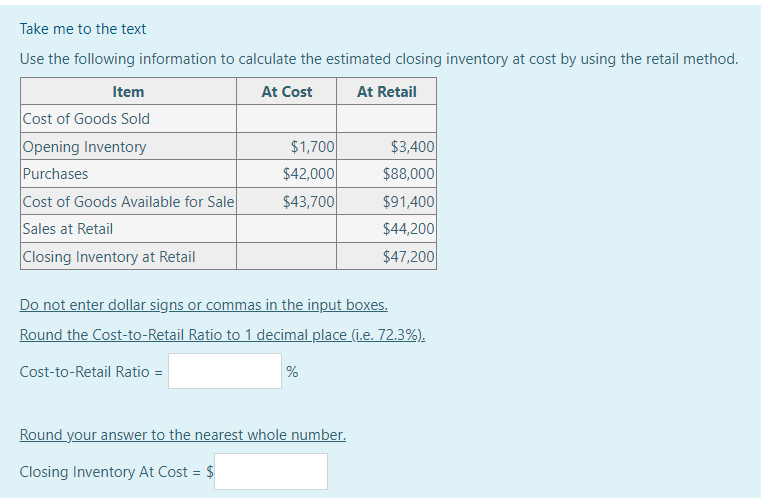Click 'Cost of Goods Available for Sale' label

(128, 201)
